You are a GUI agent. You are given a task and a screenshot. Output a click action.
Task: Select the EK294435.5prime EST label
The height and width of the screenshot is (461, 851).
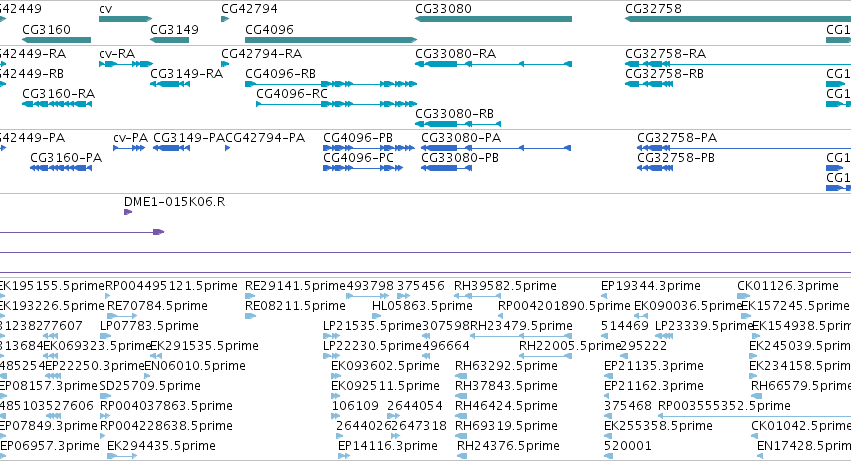pos(161,446)
